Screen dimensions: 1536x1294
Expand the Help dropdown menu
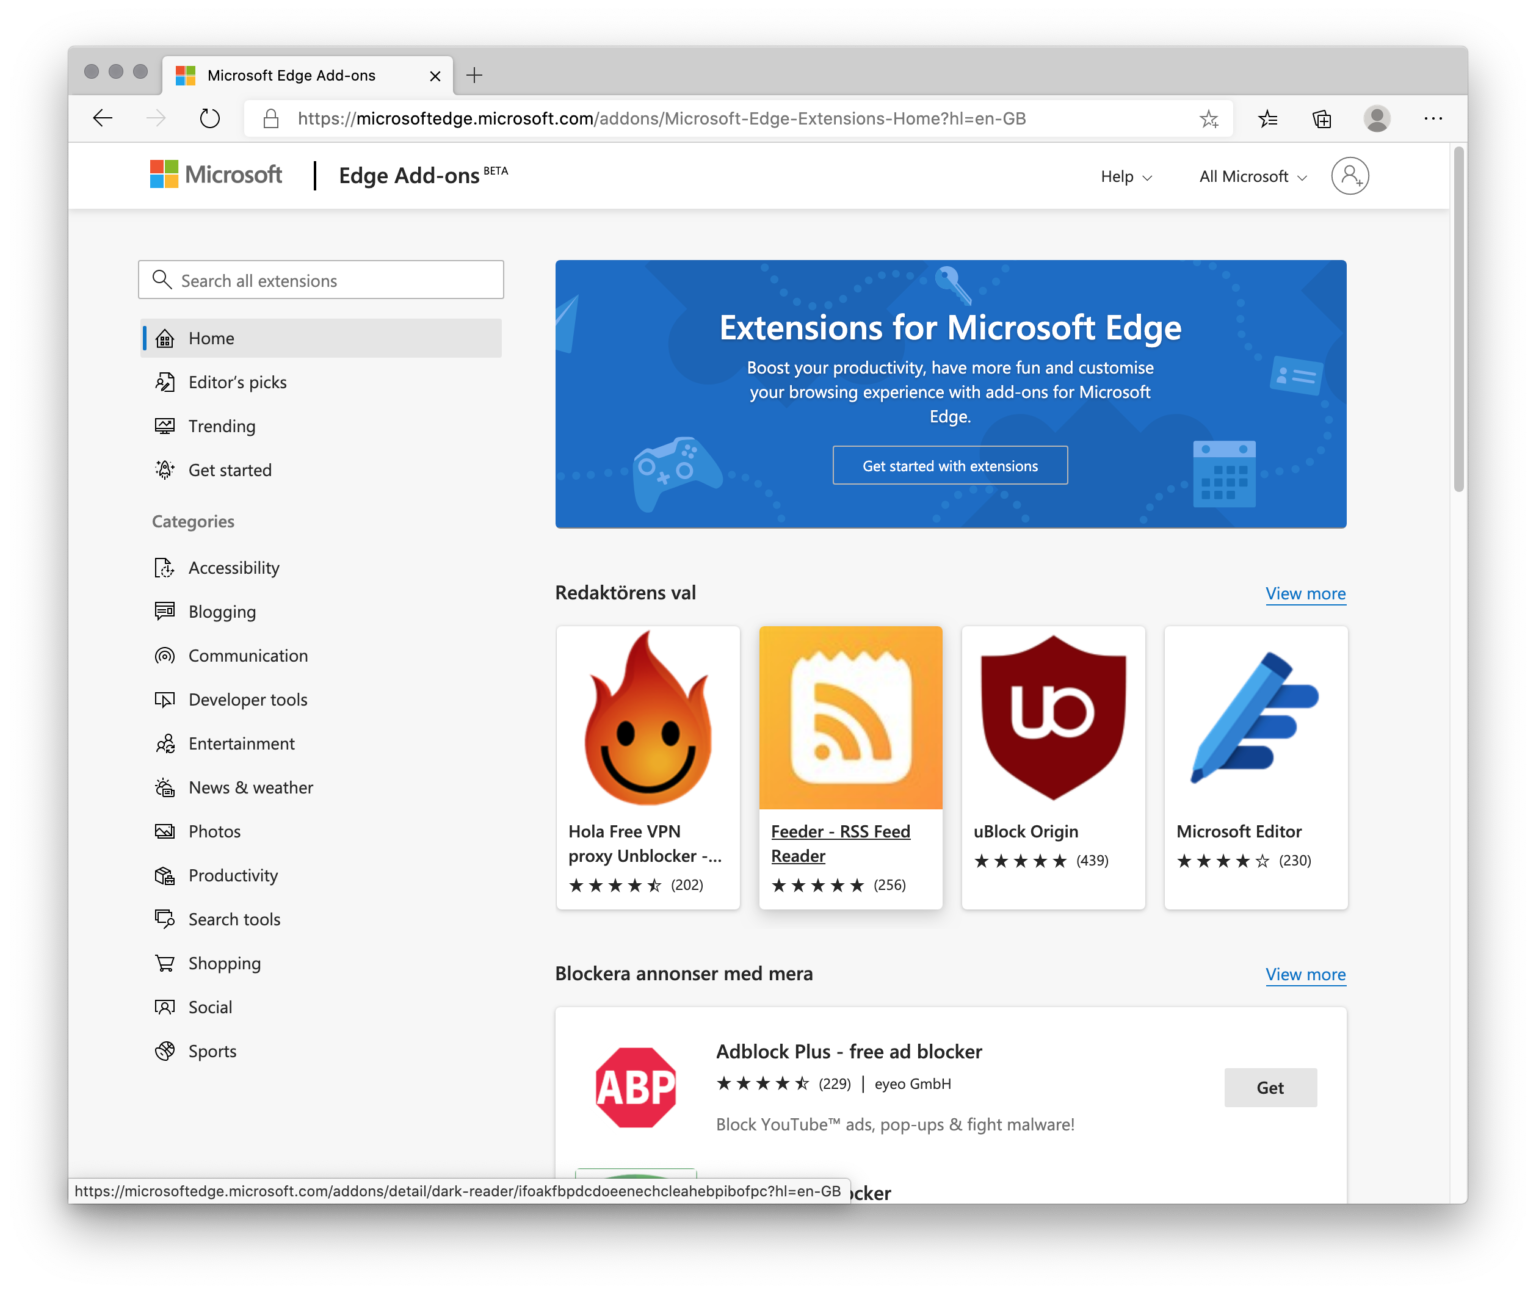click(1125, 176)
